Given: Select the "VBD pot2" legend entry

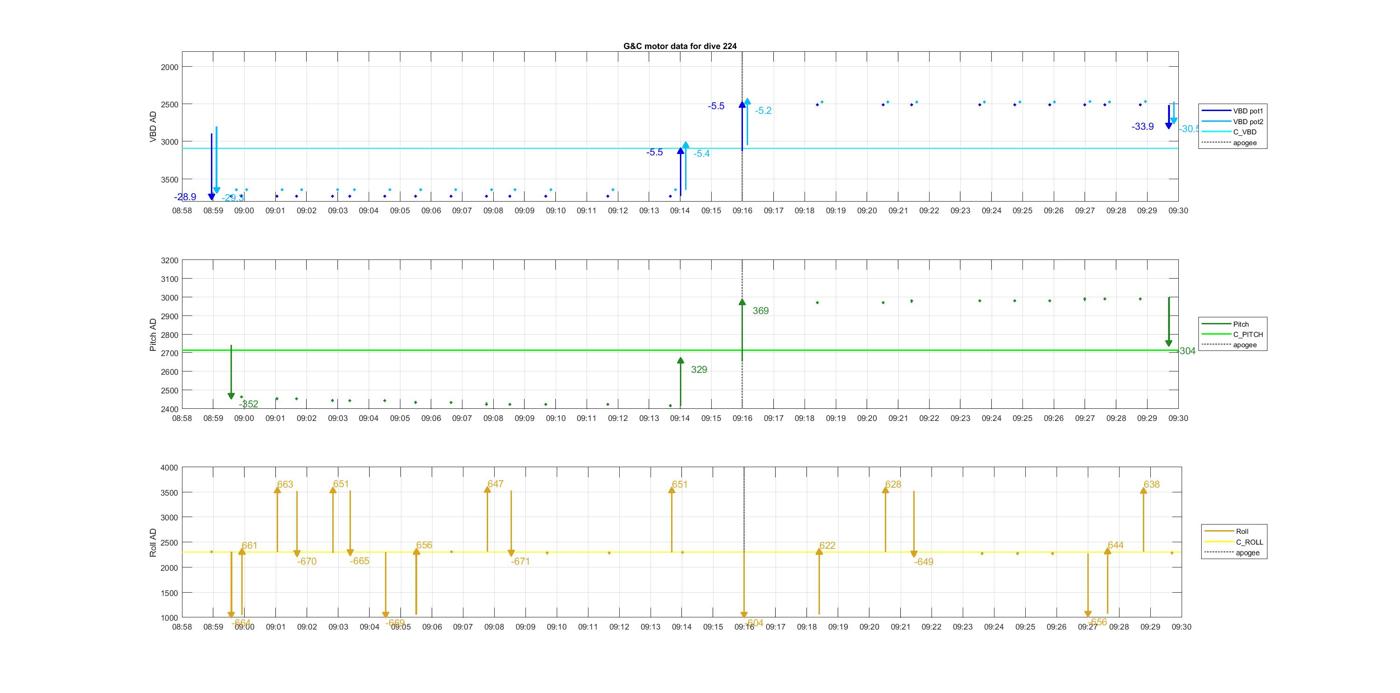Looking at the screenshot, I should pyautogui.click(x=1230, y=121).
